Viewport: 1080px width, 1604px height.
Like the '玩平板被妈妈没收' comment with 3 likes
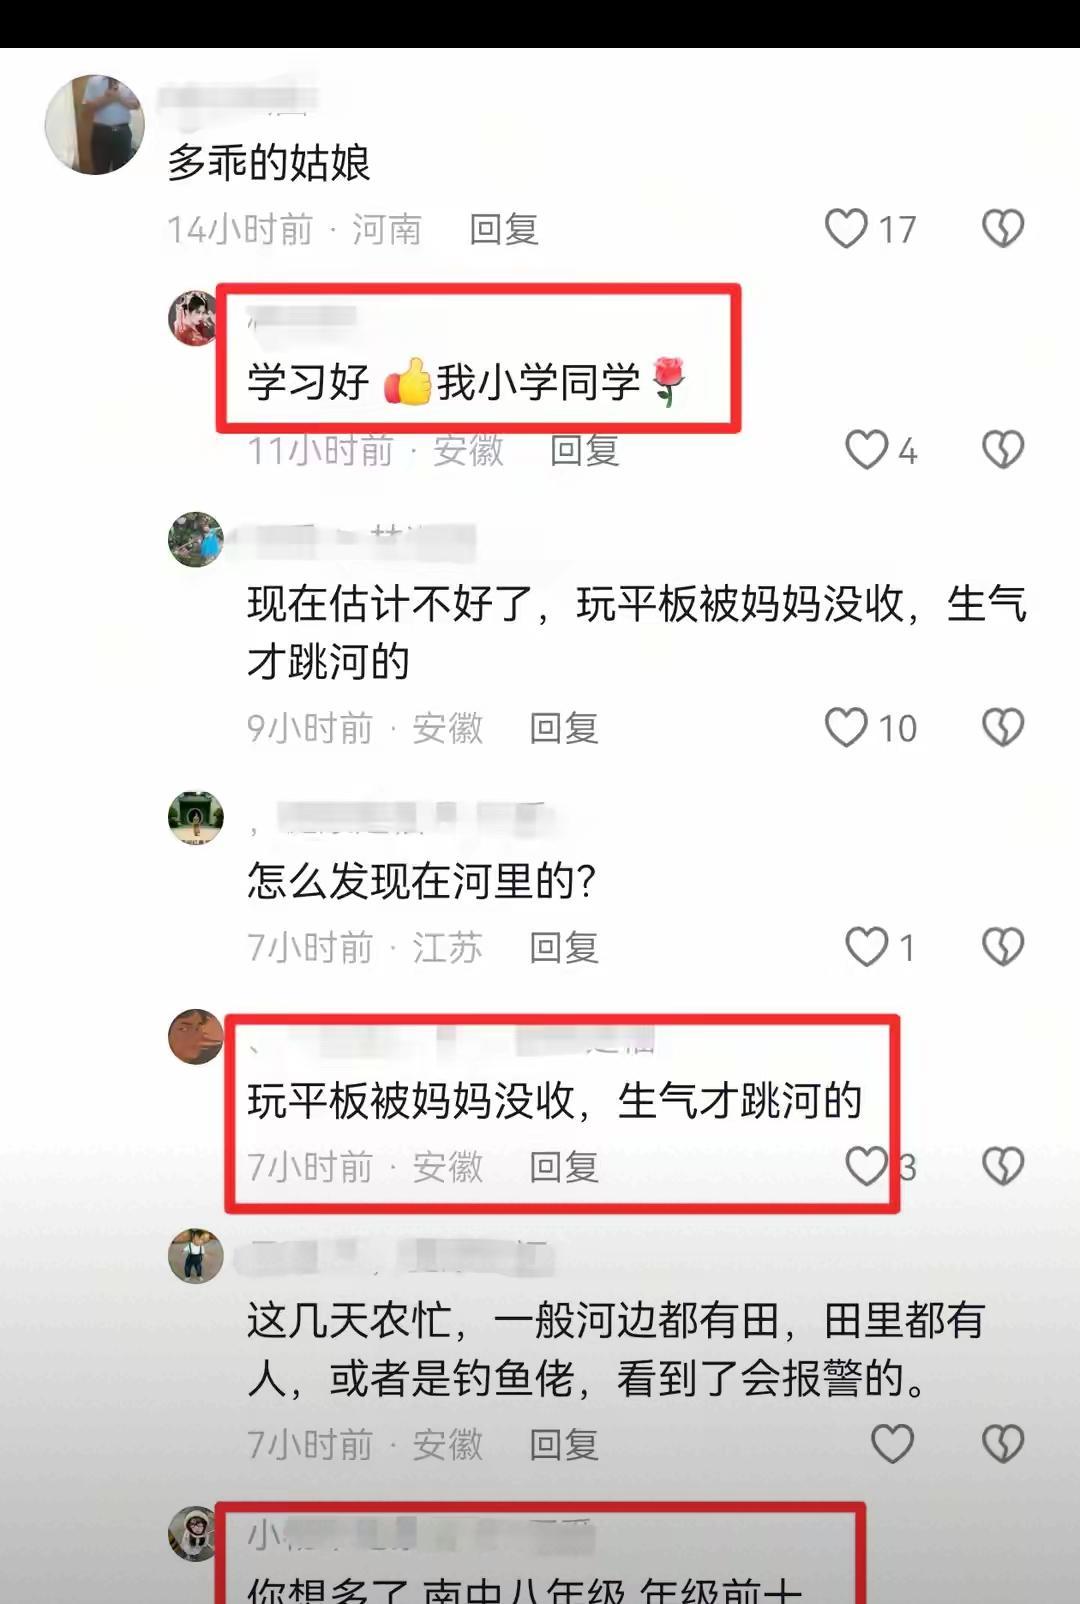pos(866,1166)
